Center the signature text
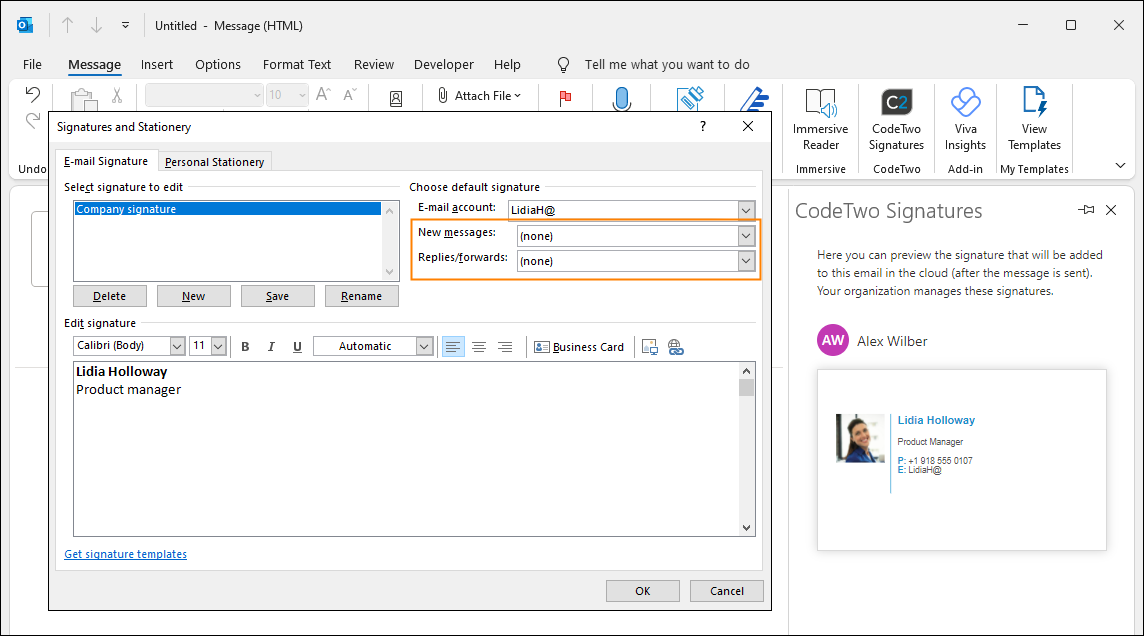 (479, 347)
